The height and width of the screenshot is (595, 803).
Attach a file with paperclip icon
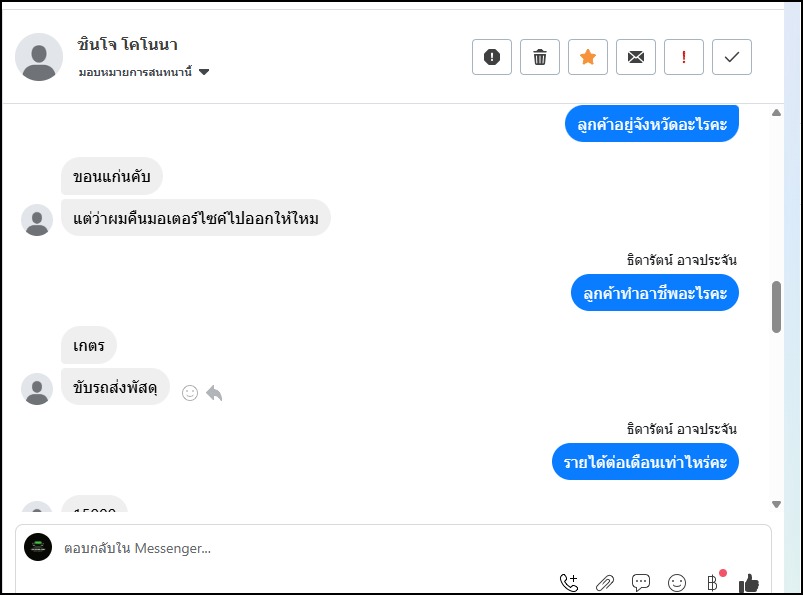point(605,582)
